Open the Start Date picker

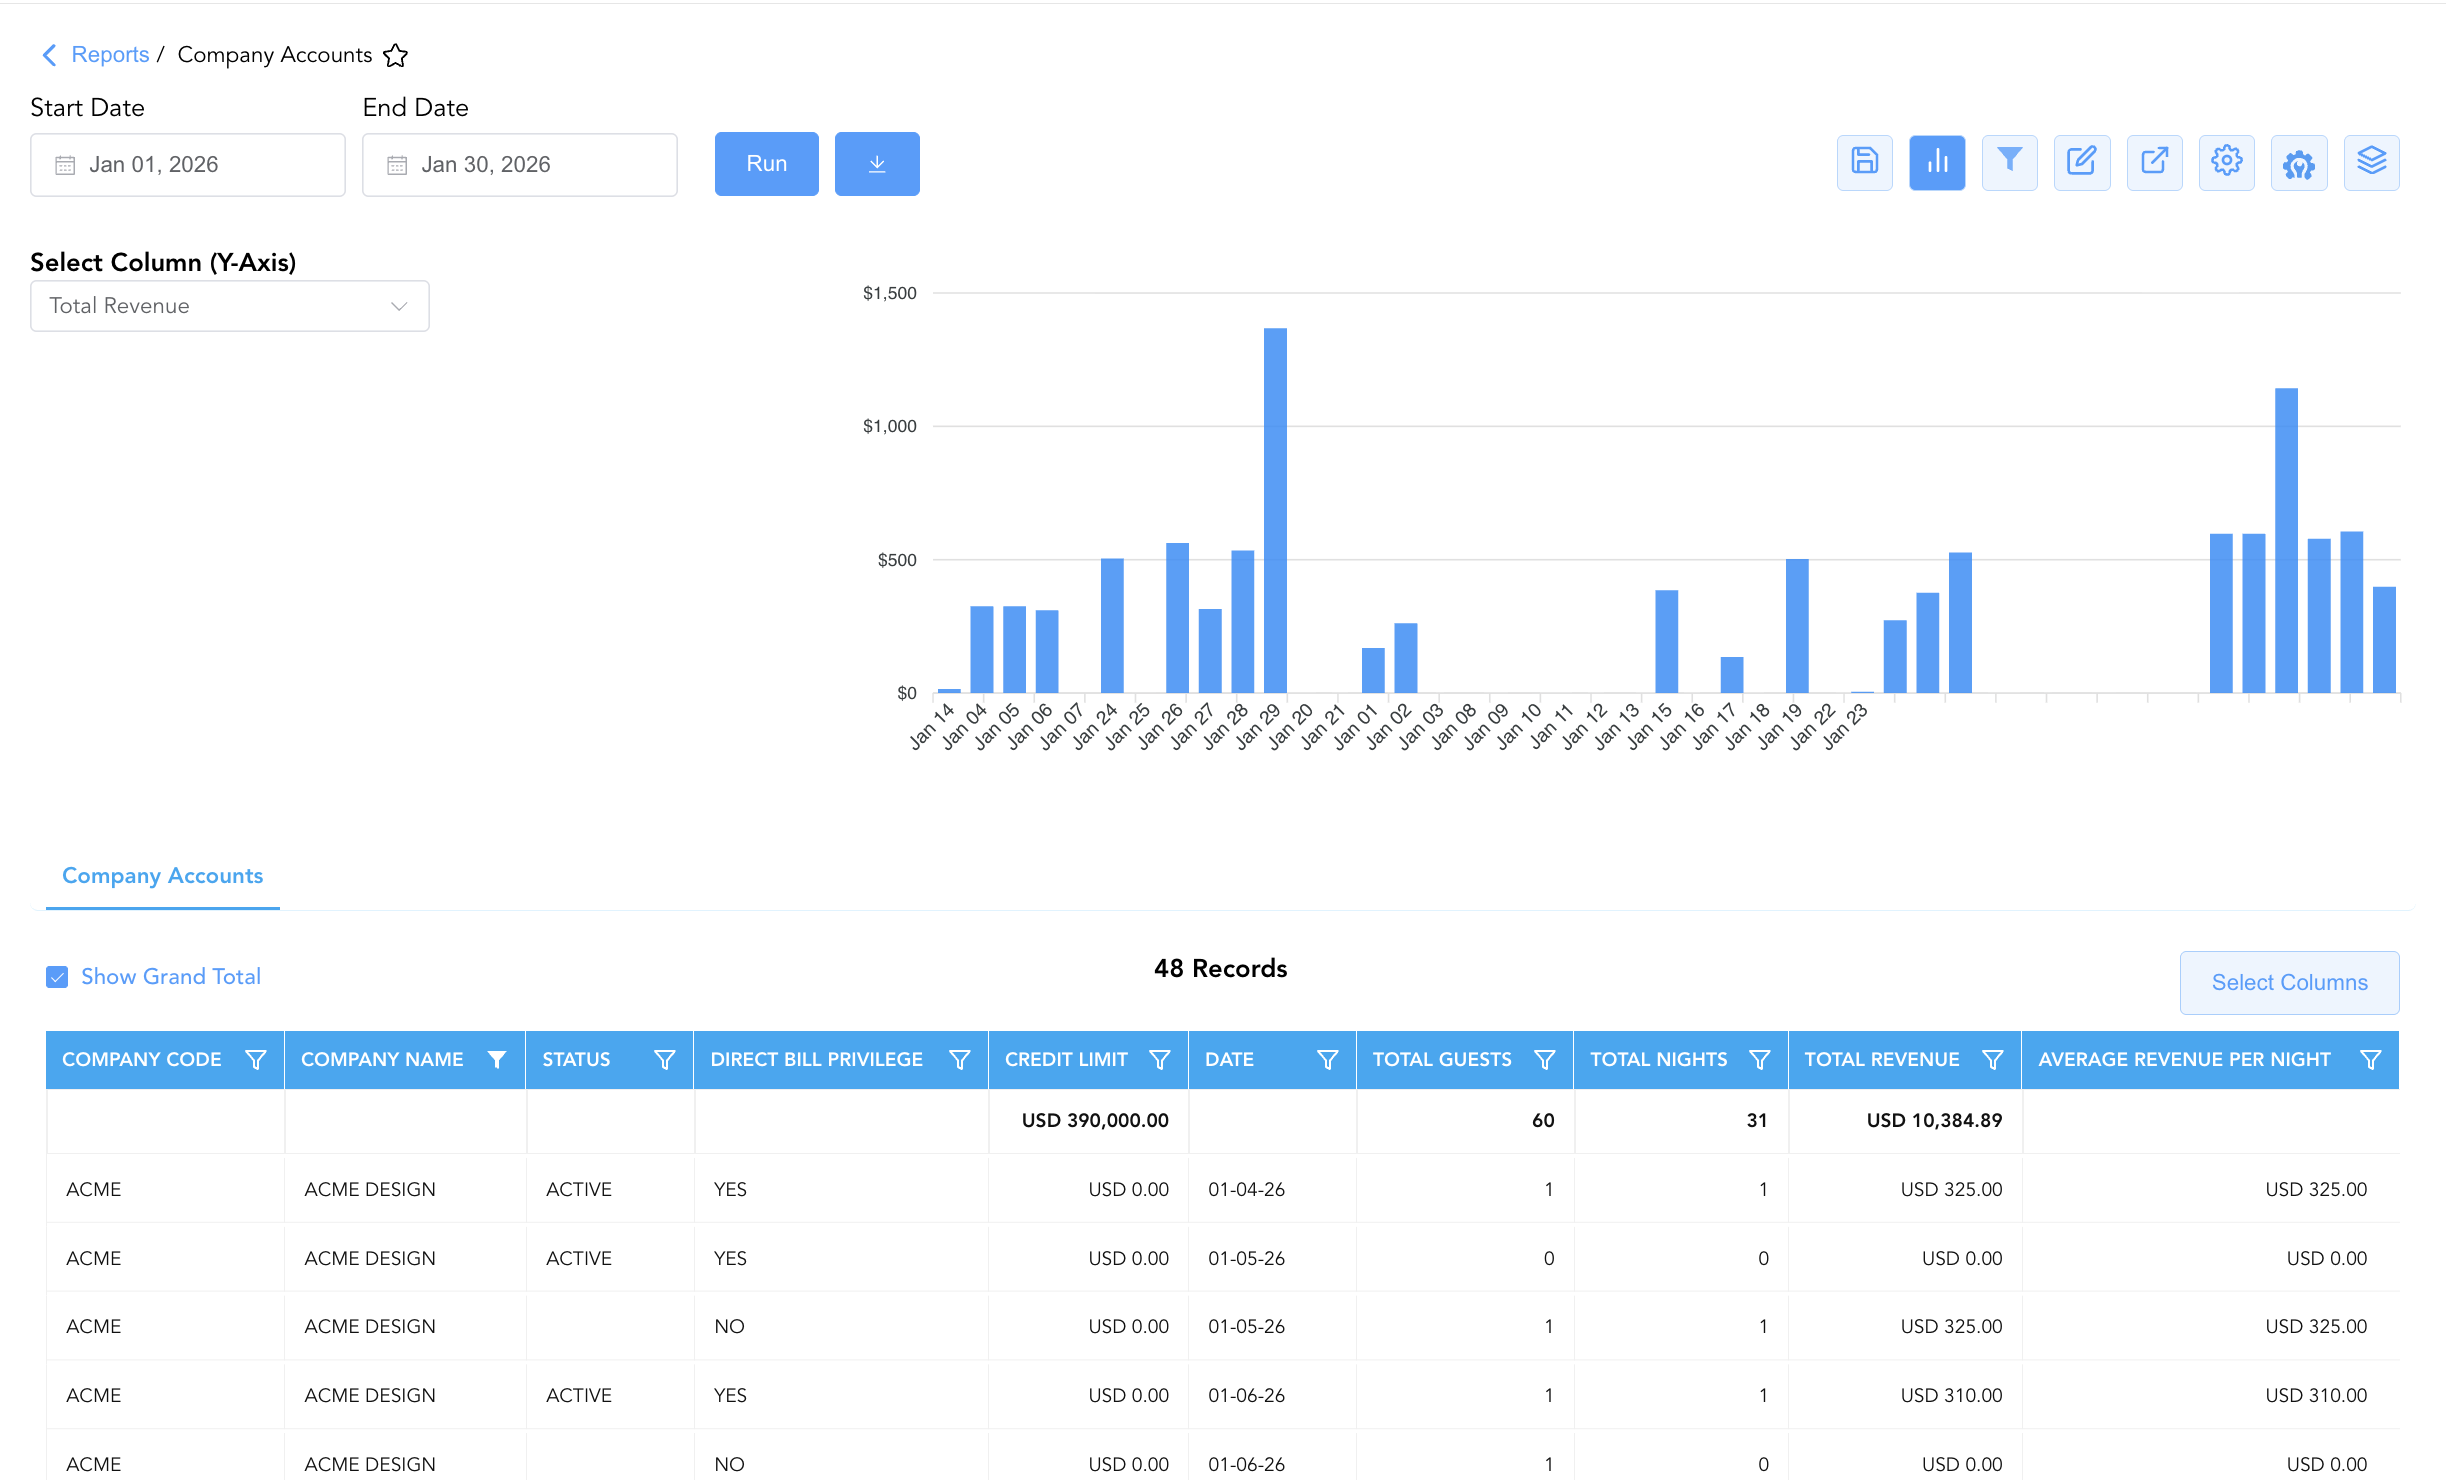point(188,165)
